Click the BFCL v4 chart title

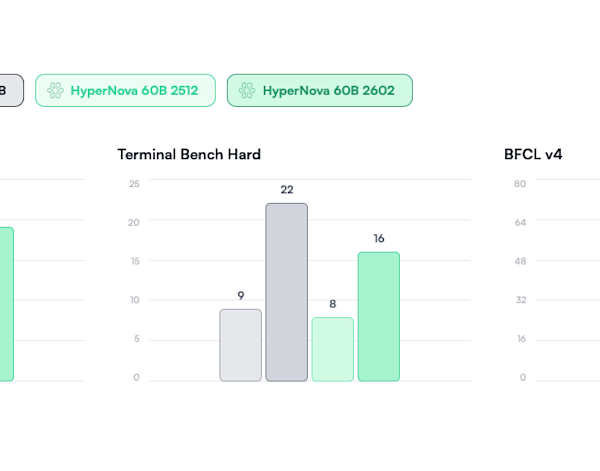533,154
